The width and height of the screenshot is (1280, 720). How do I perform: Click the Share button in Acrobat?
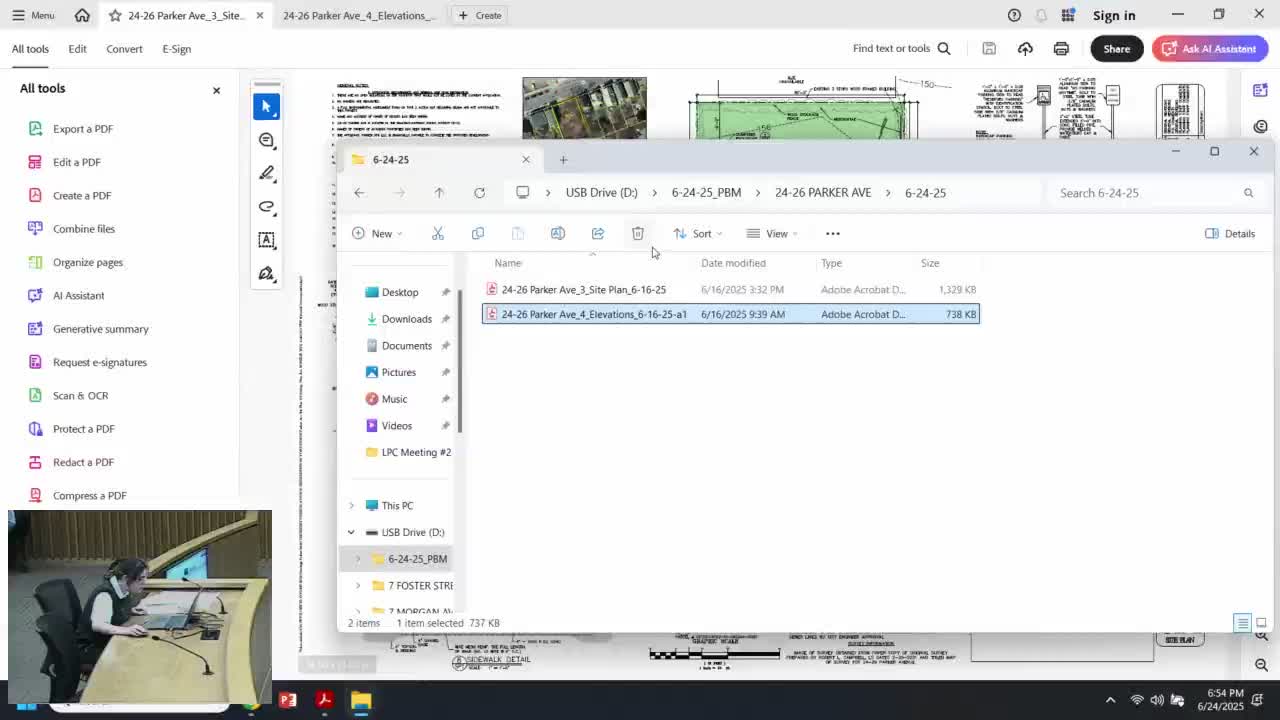1116,49
